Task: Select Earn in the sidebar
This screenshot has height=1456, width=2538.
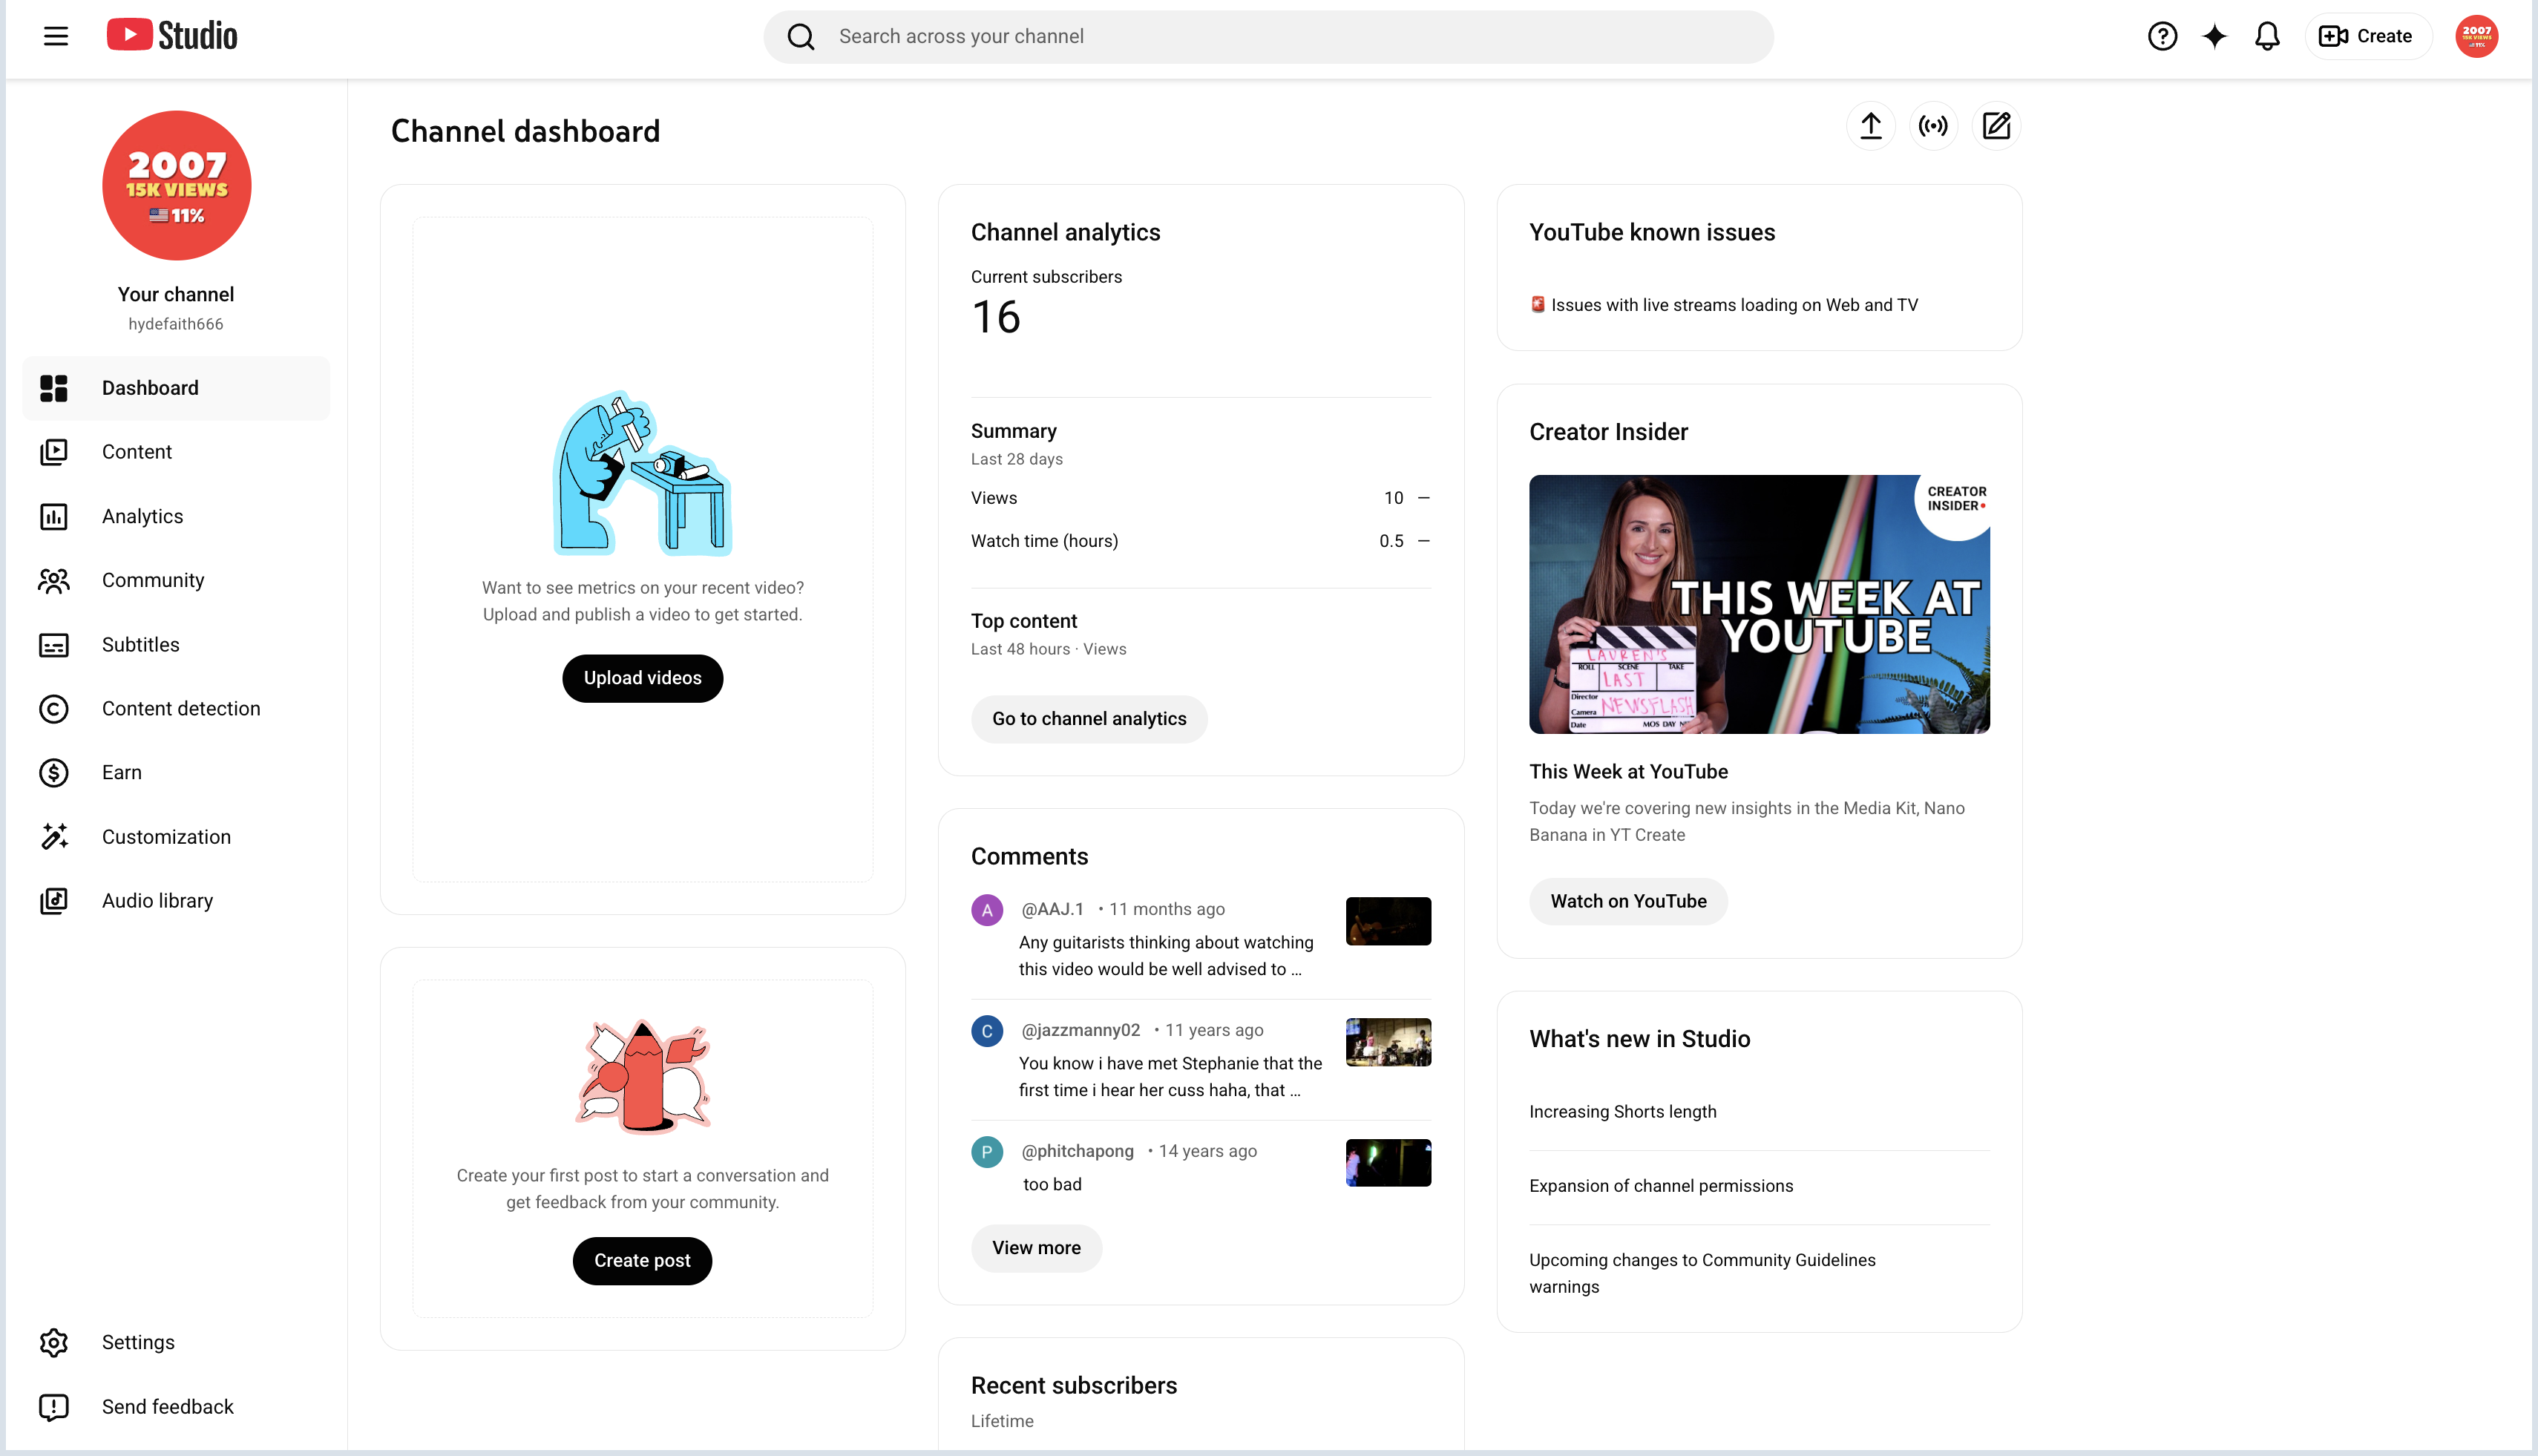Action: pos(176,773)
